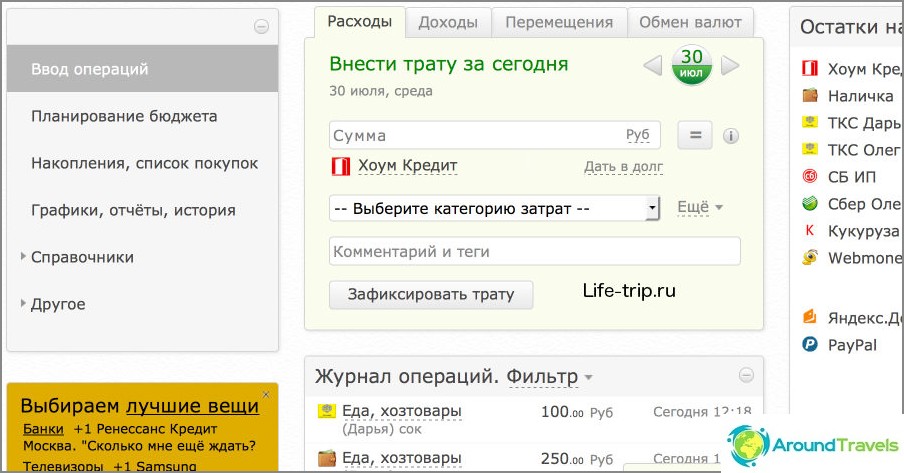The image size is (904, 473).
Task: Open the expense category dropdown
Action: (x=494, y=208)
